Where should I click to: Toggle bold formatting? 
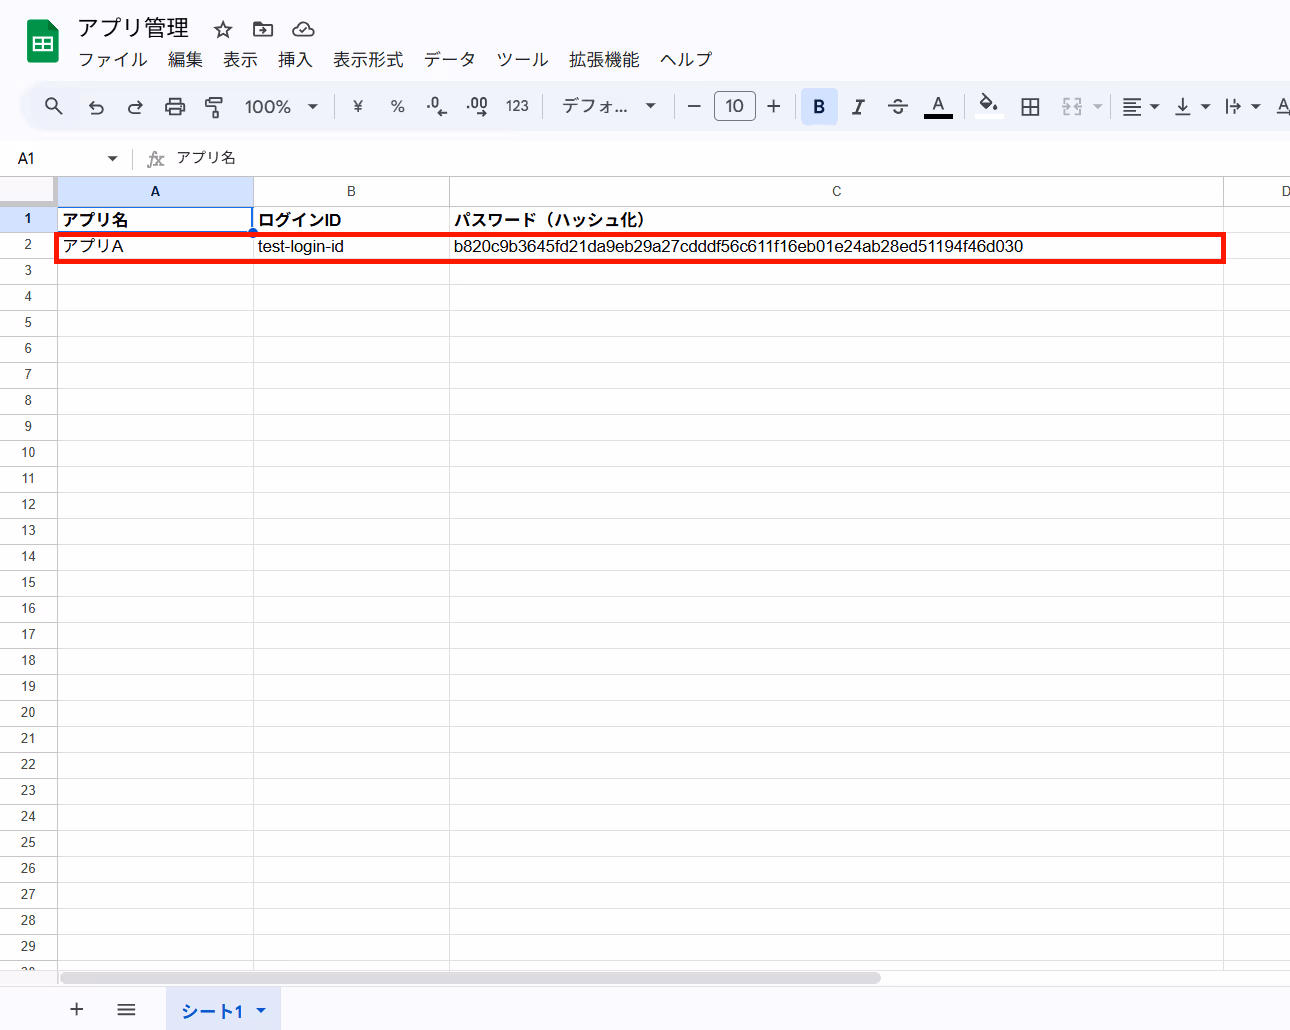pos(819,106)
